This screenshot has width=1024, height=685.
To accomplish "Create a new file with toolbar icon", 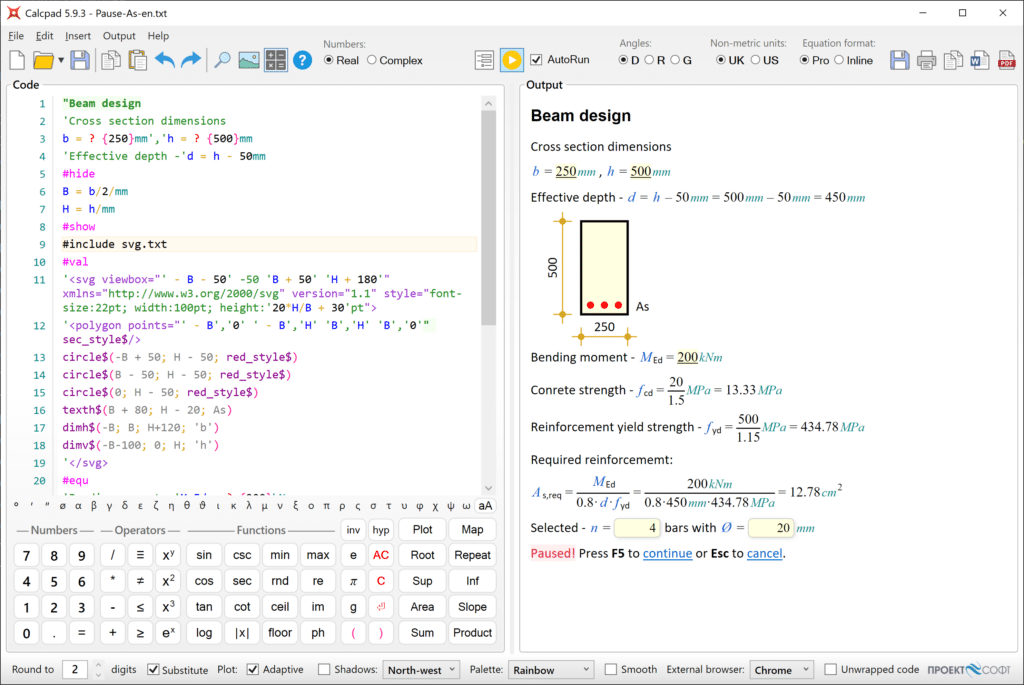I will click(x=18, y=61).
